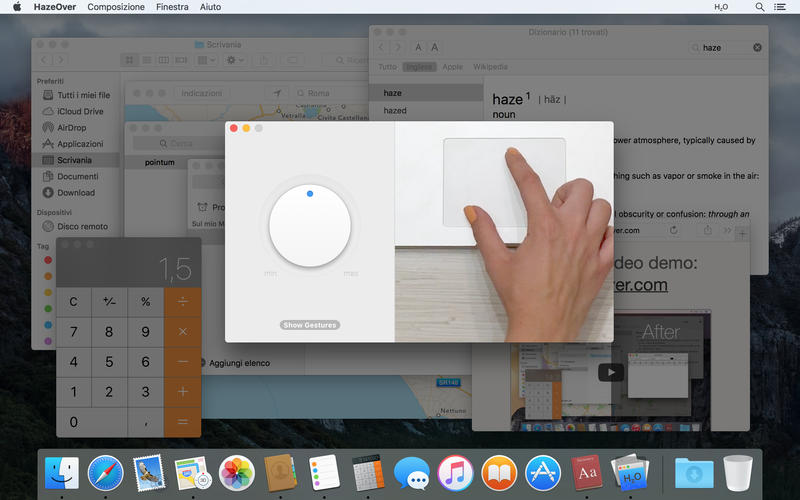This screenshot has height=500, width=800.
Task: Click the calculator plus/minus key
Action: tap(109, 302)
